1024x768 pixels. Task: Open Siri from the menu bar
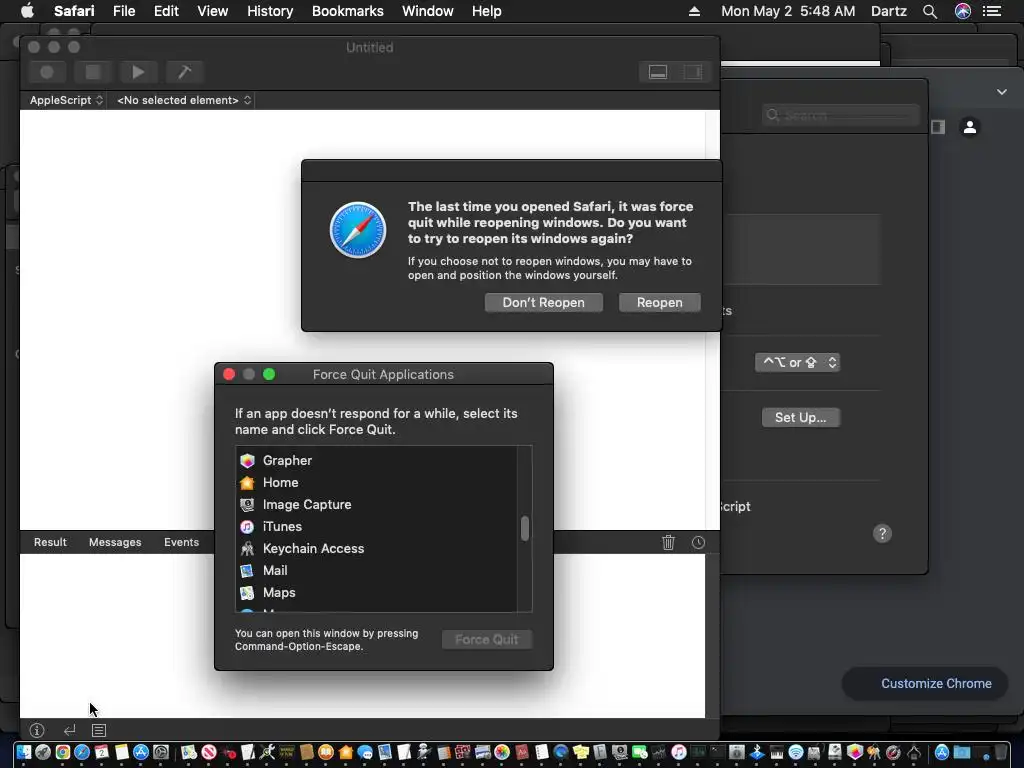[x=963, y=11]
